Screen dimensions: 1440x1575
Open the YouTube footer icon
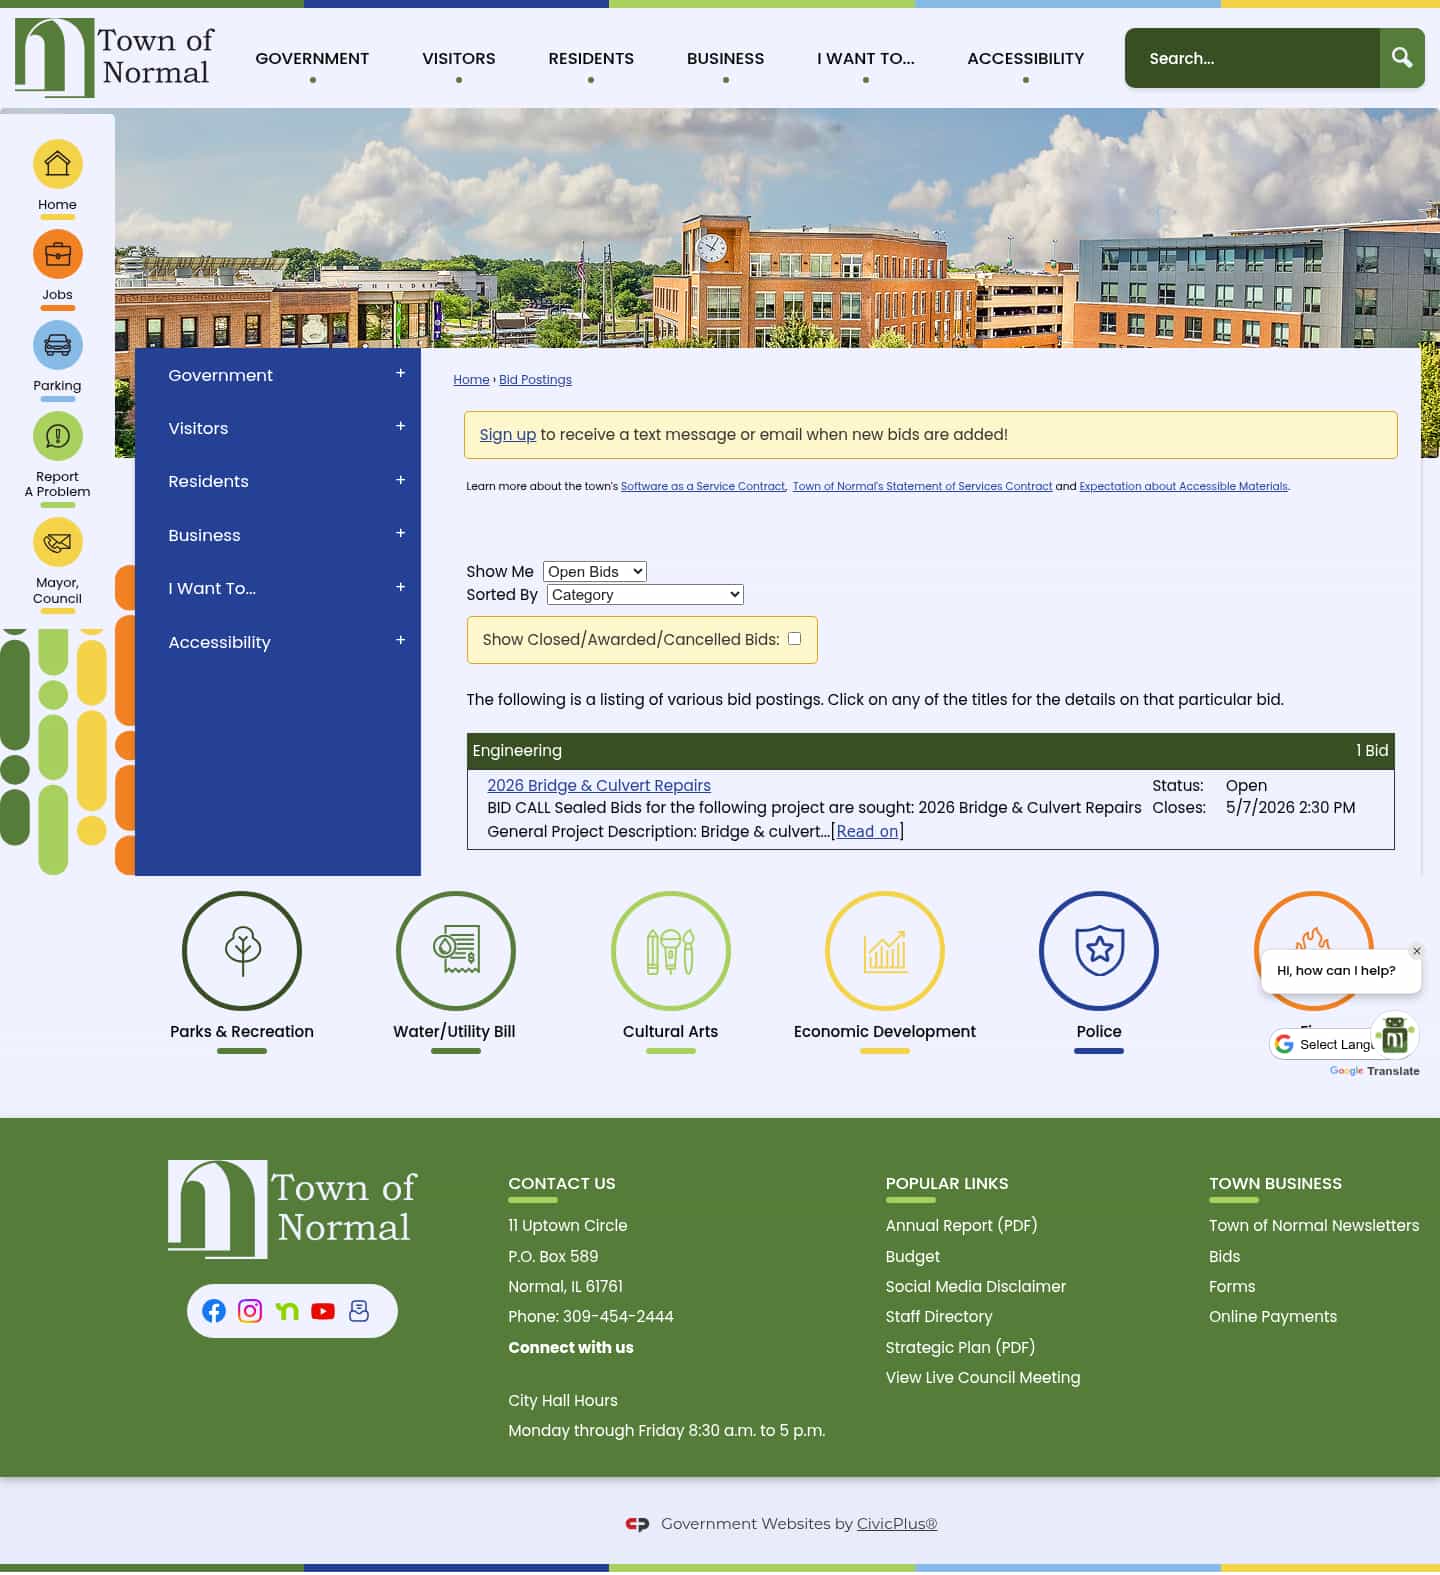323,1311
